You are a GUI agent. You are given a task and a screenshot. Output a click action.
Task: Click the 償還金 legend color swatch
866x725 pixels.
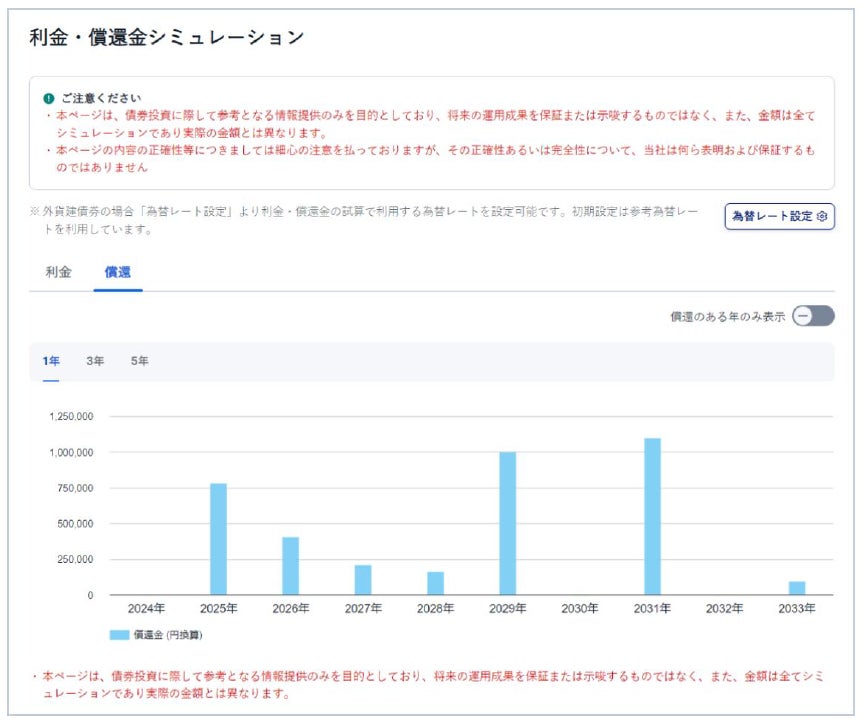pyautogui.click(x=119, y=635)
